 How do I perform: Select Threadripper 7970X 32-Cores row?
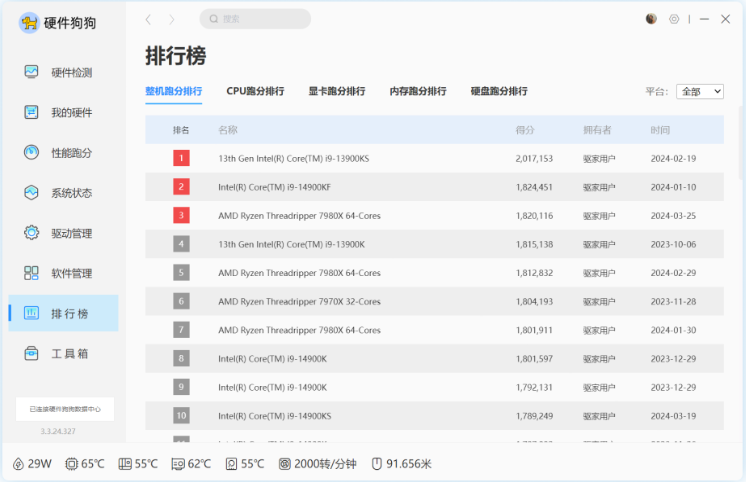[434, 301]
